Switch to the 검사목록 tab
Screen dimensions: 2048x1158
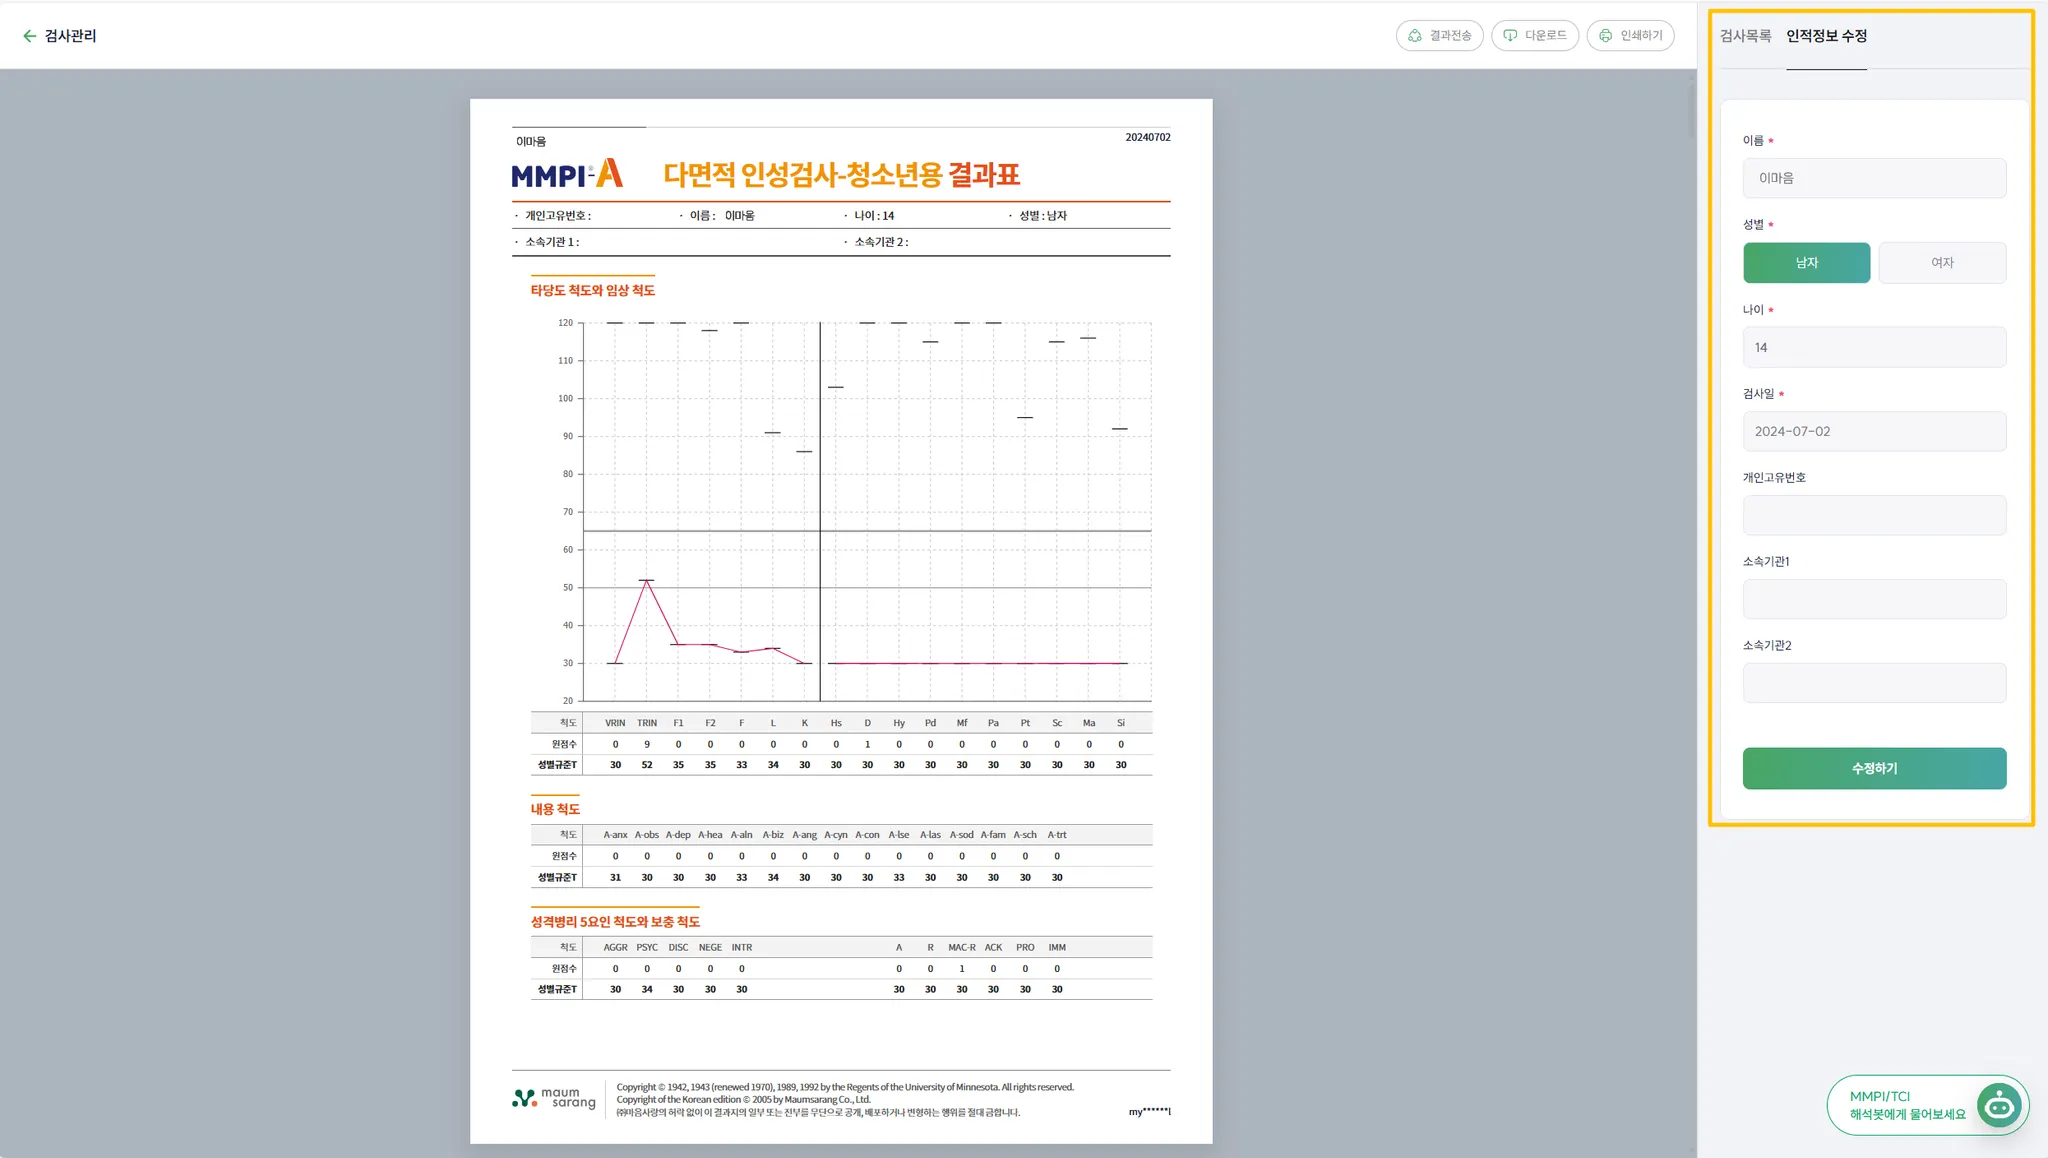(1745, 36)
